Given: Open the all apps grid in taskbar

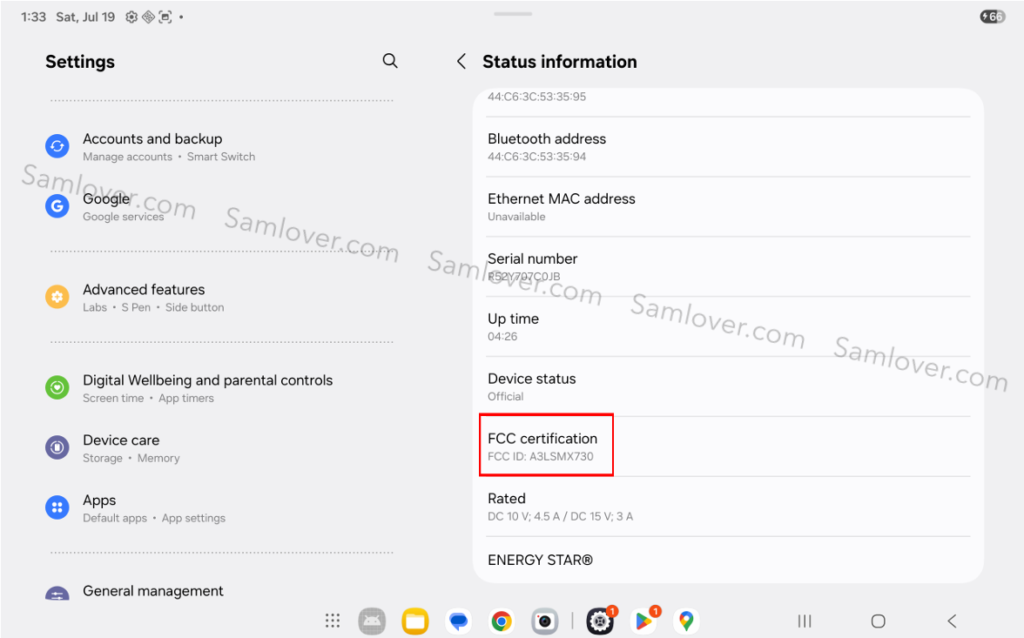Looking at the screenshot, I should [x=332, y=620].
